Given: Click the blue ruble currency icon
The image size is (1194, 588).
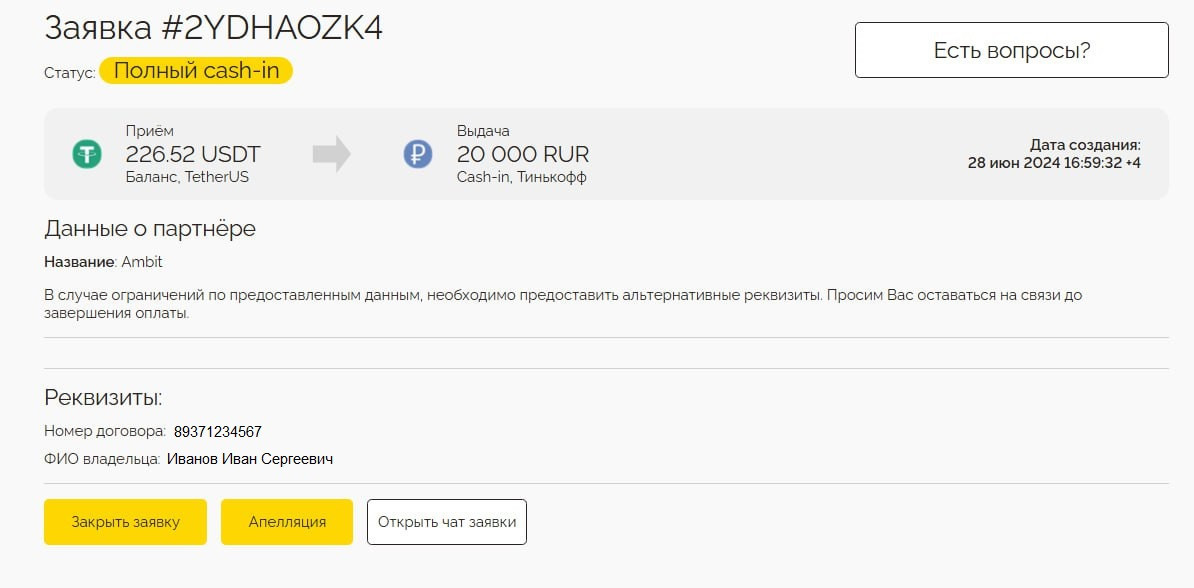Looking at the screenshot, I should click(x=418, y=154).
